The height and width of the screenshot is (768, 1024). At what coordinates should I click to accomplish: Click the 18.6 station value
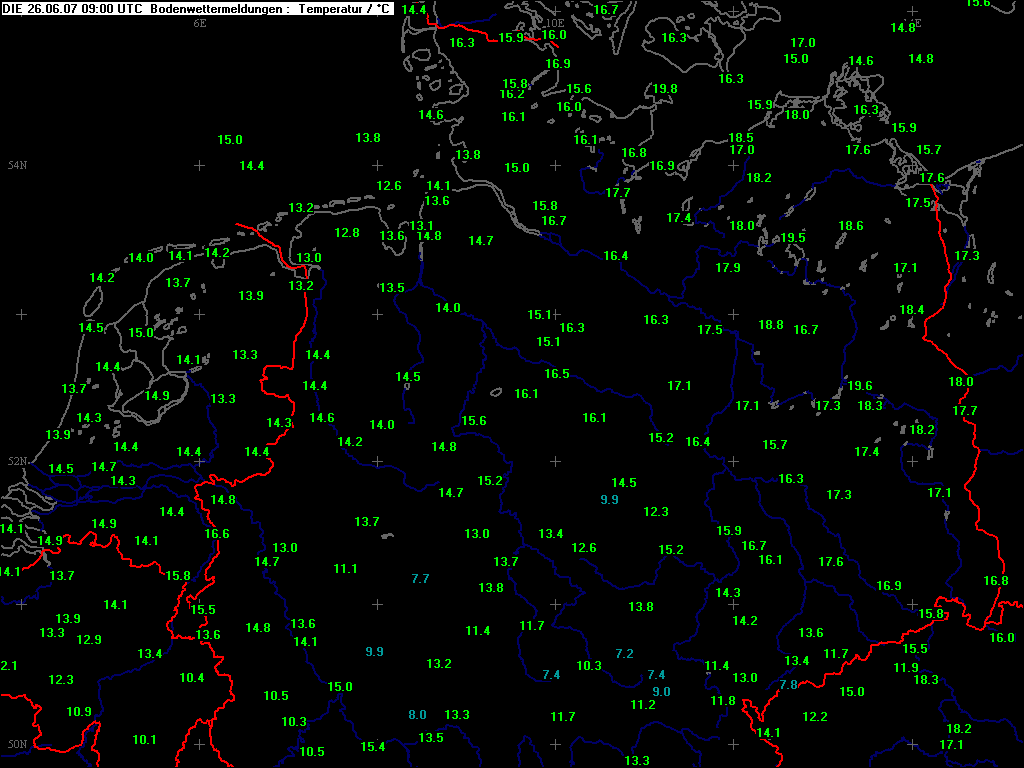(x=851, y=226)
